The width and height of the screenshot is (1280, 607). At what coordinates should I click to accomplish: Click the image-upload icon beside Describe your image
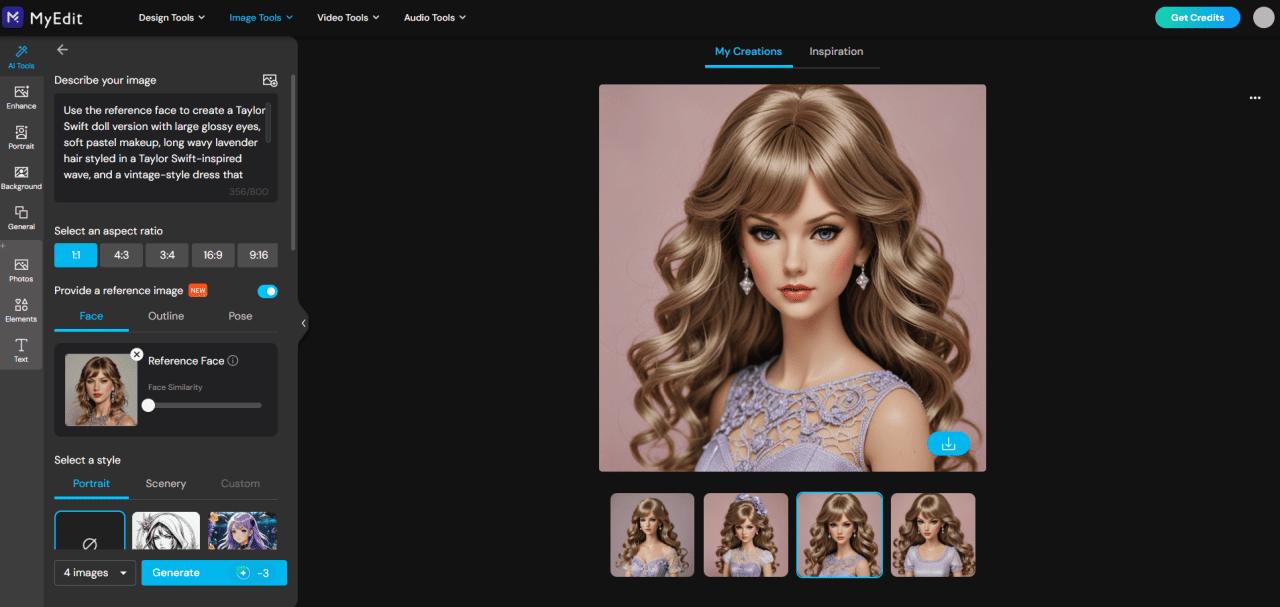coord(269,79)
